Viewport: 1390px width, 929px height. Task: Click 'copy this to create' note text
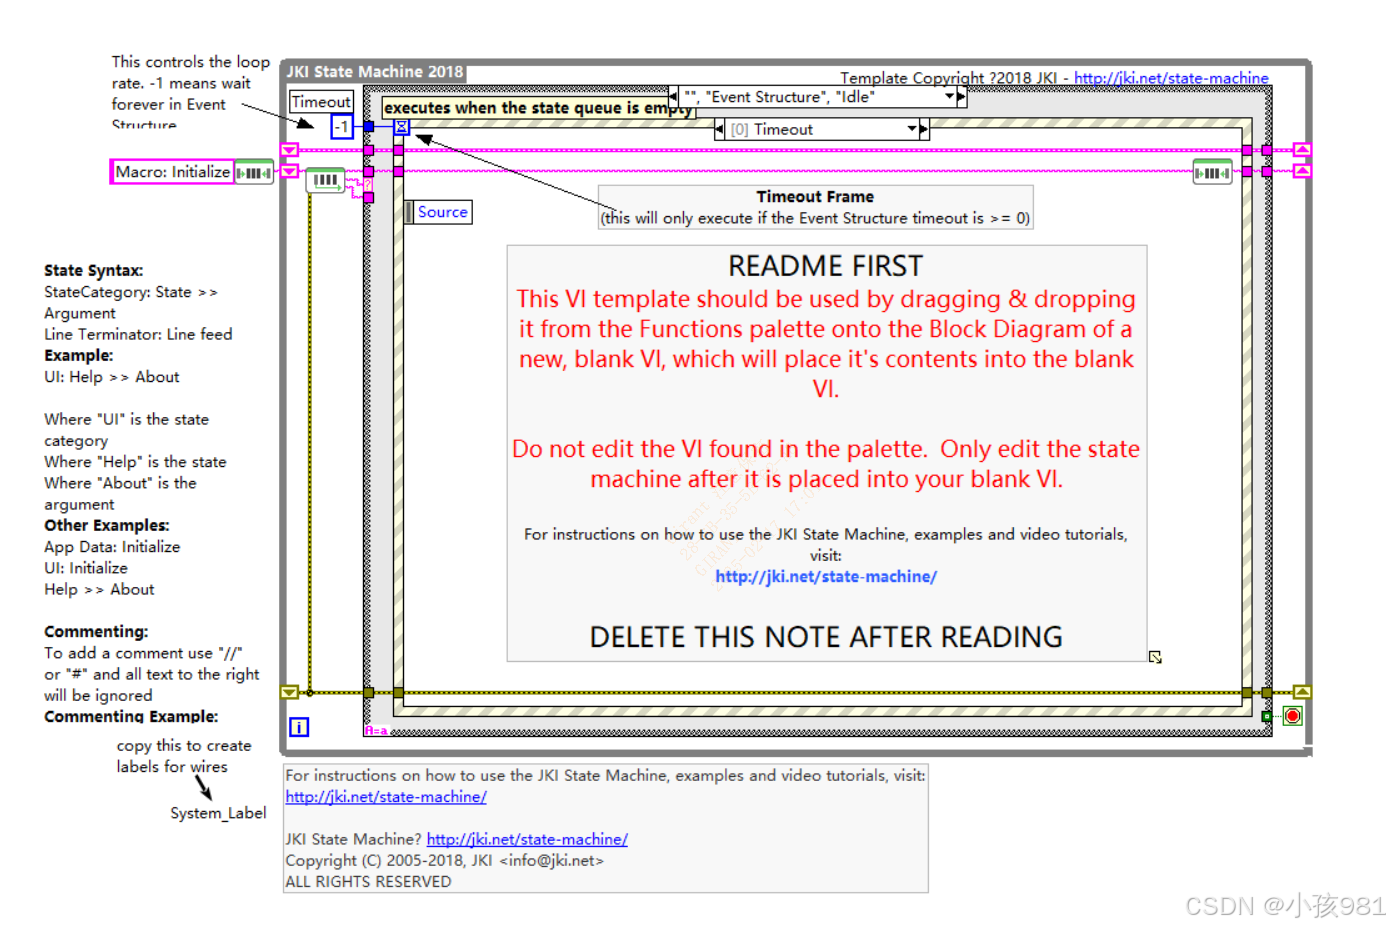184,745
